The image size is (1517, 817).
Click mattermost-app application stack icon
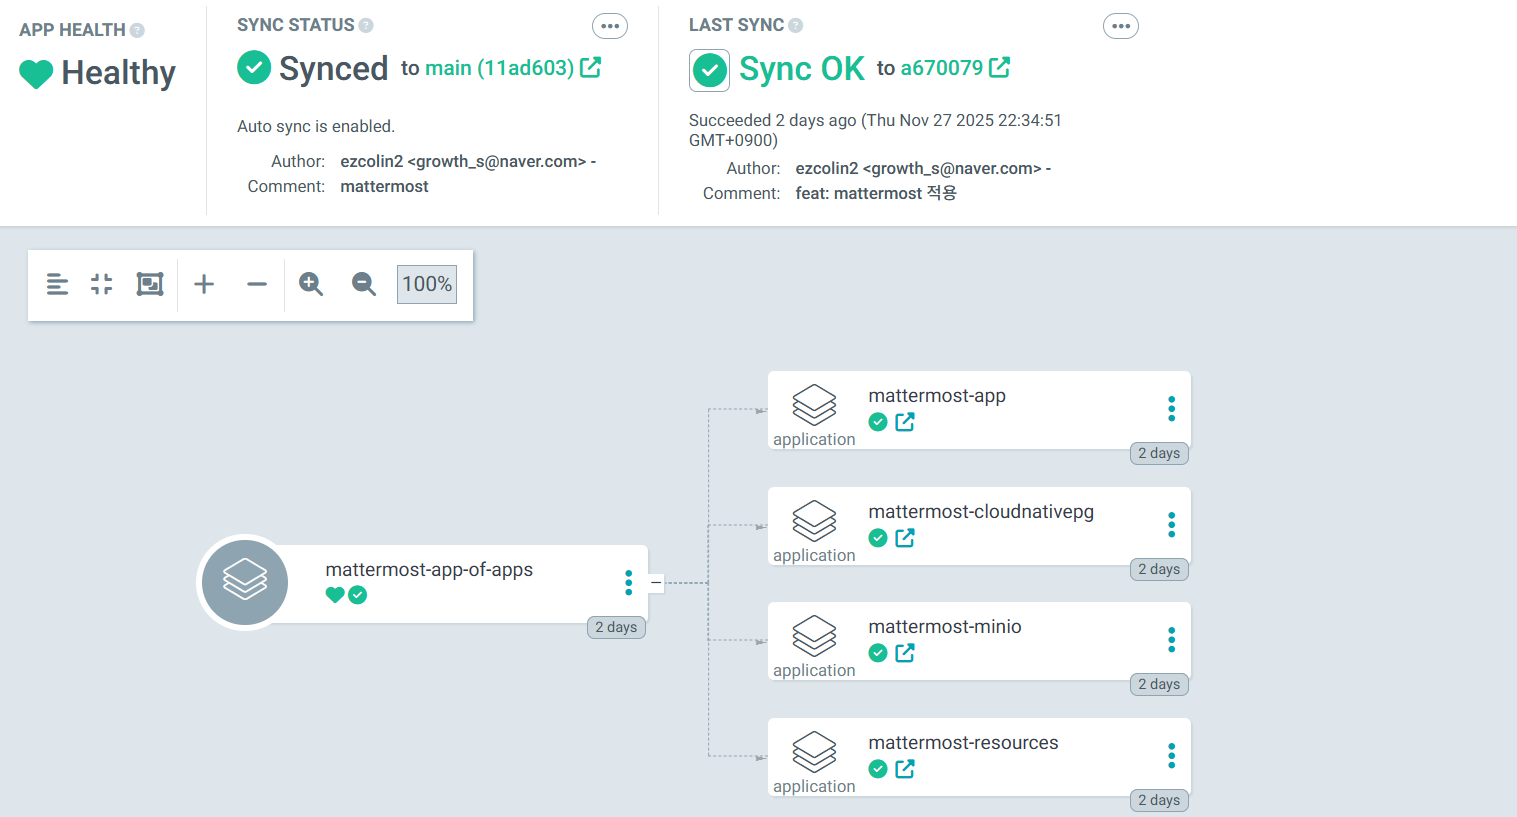click(814, 405)
